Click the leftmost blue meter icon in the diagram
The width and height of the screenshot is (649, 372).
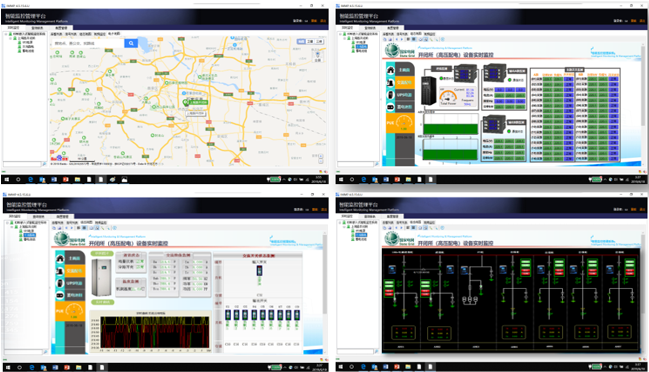click(x=392, y=270)
